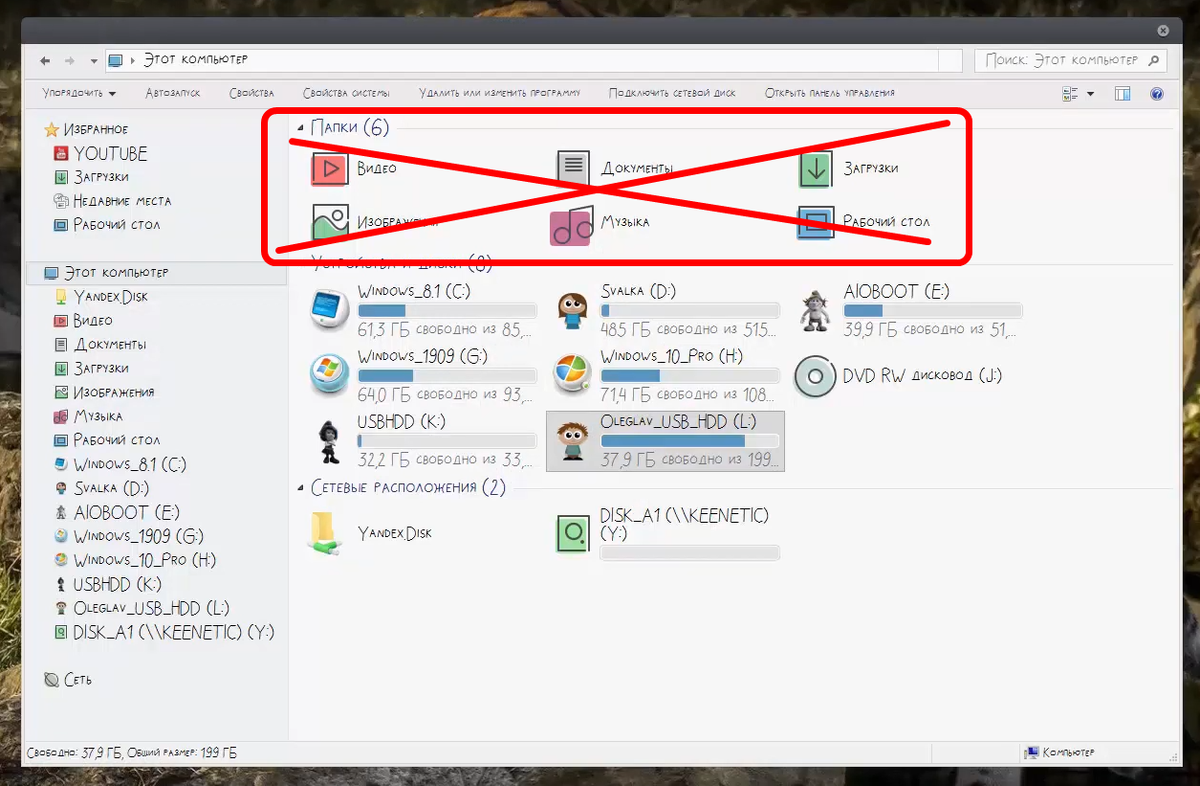This screenshot has height=786, width=1200.
Task: Click the computer icon in address bar
Action: coord(116,61)
